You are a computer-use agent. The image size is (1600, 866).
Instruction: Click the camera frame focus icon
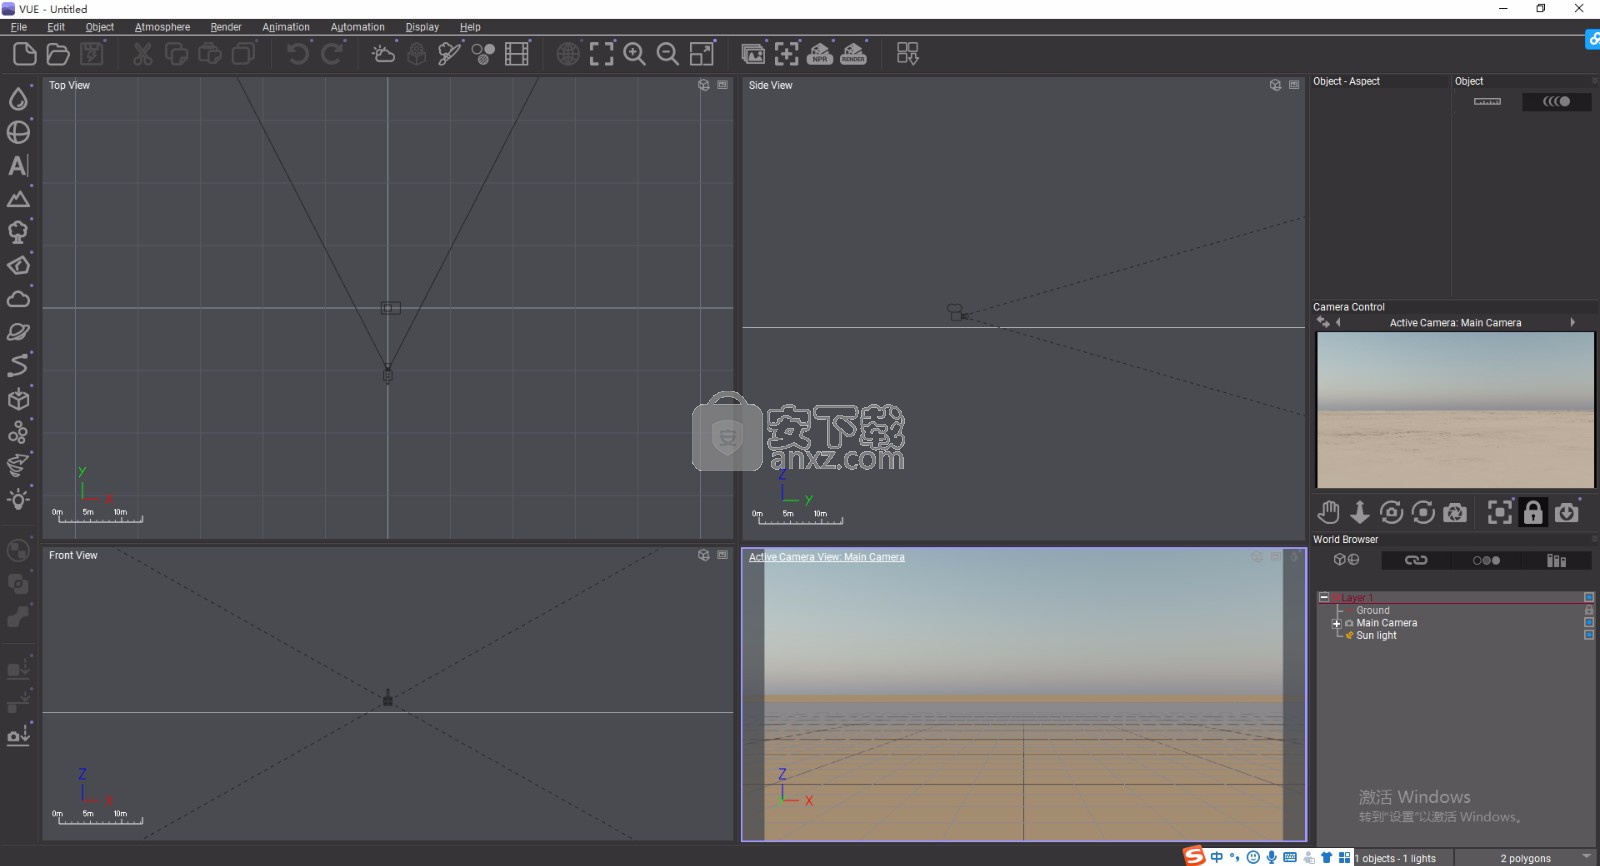click(x=1500, y=512)
